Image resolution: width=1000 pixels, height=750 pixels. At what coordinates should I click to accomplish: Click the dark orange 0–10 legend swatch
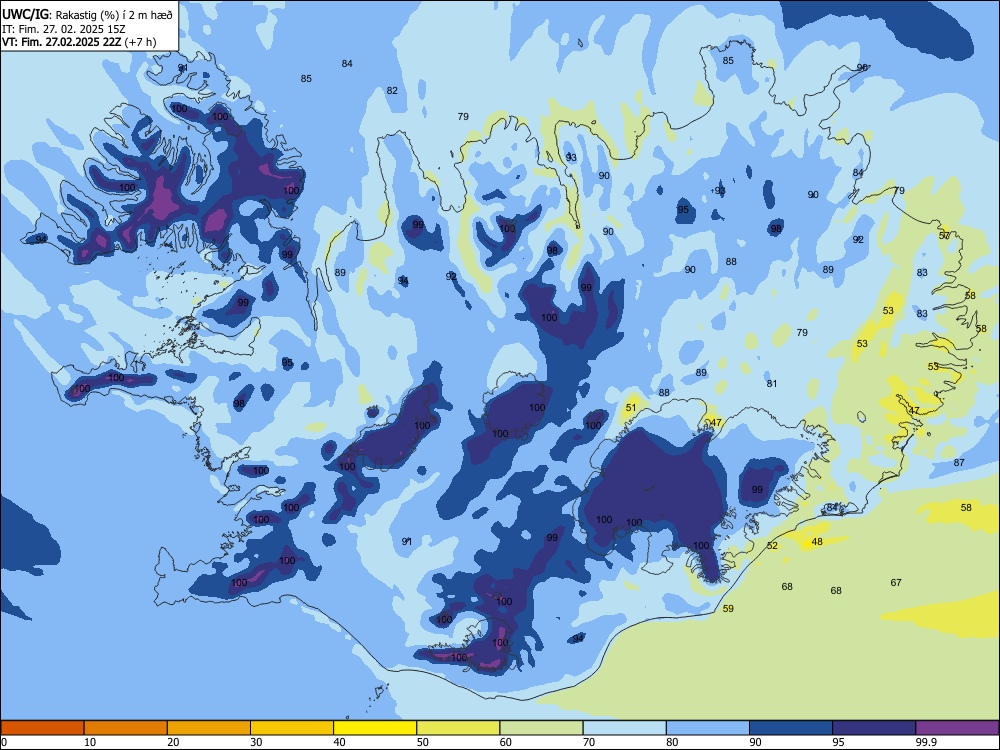42,728
